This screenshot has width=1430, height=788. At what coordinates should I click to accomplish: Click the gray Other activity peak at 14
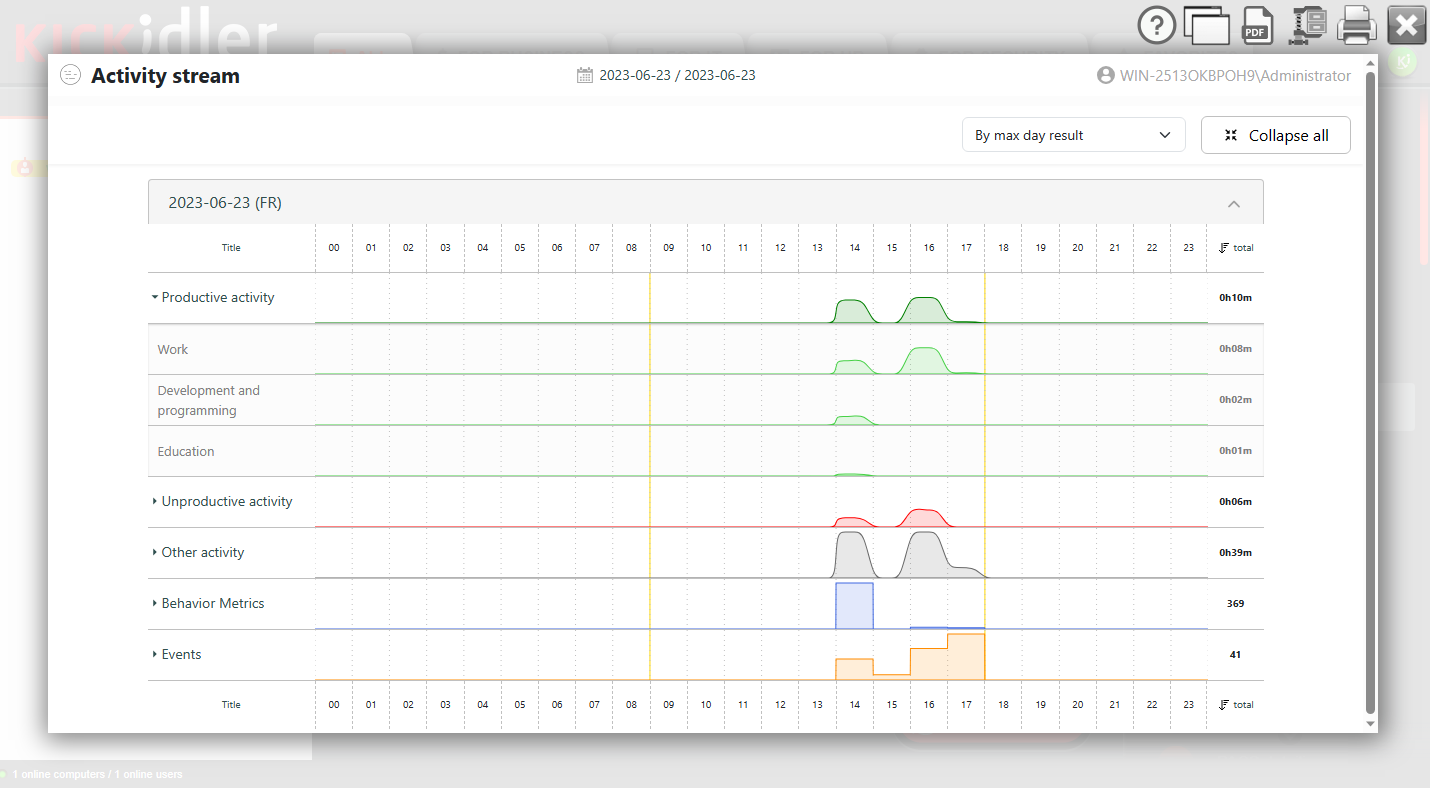[851, 554]
